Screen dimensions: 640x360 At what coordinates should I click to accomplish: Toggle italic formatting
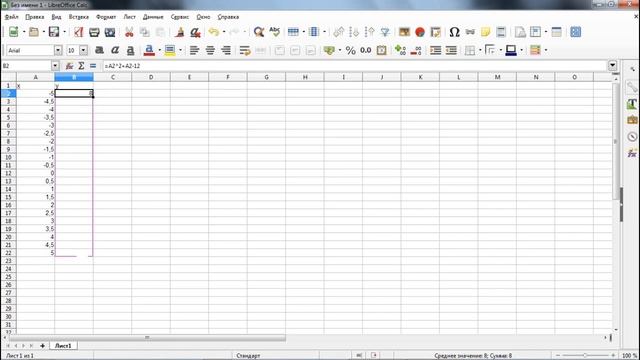point(115,50)
